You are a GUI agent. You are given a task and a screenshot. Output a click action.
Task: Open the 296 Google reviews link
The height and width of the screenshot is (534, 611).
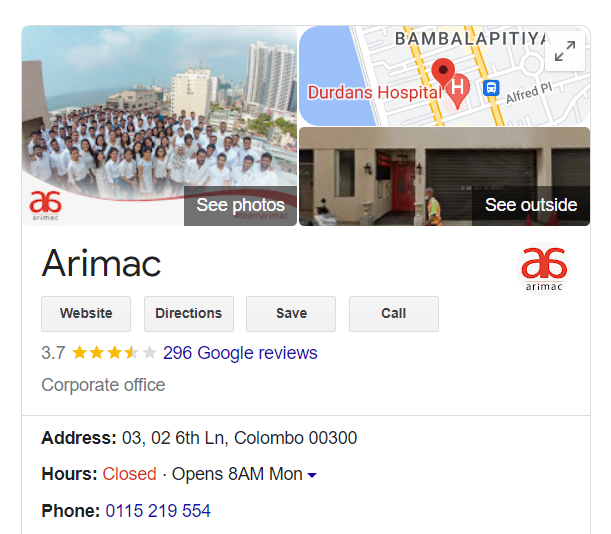[240, 353]
